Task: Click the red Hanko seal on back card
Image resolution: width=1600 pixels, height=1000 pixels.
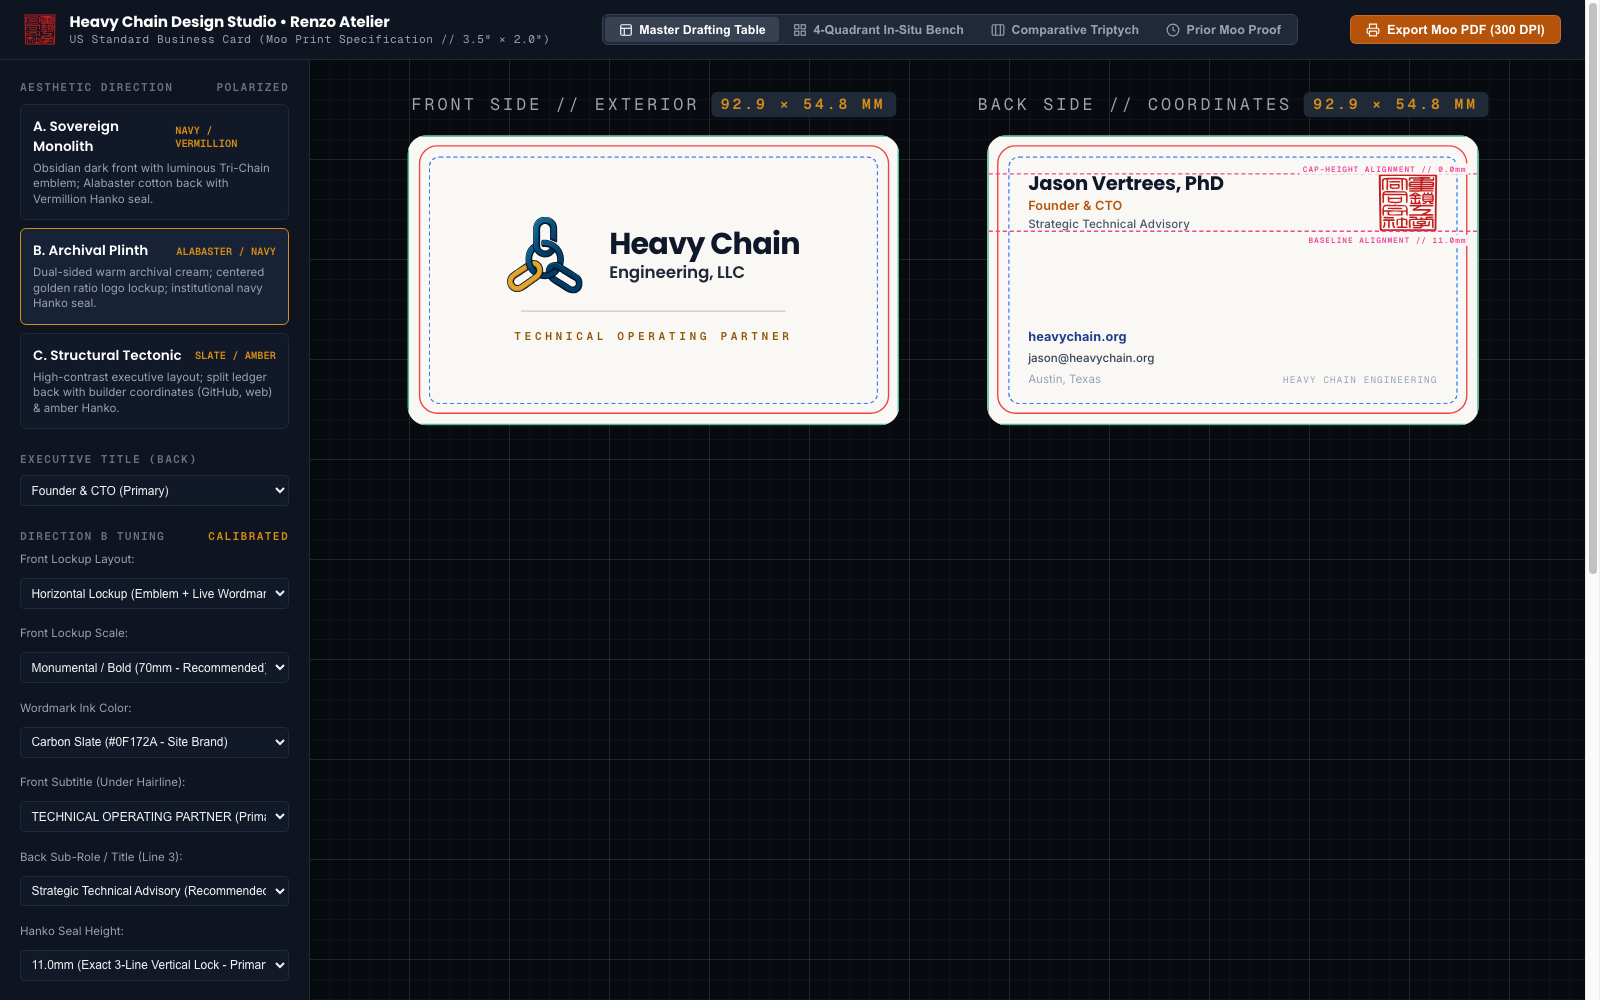Action: click(1408, 203)
